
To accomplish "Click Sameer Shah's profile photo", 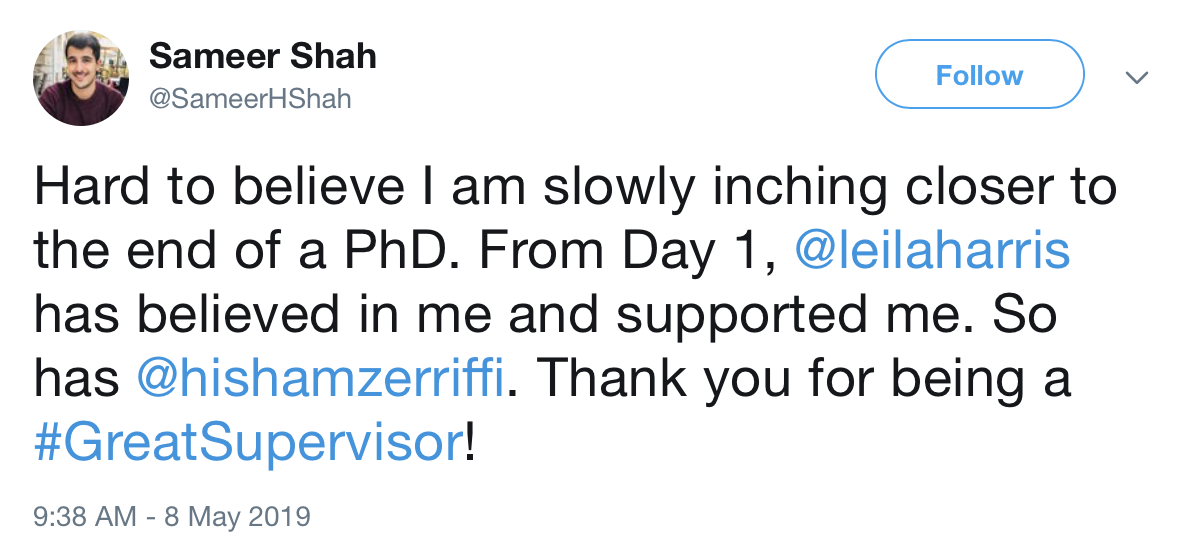I will coord(81,78).
